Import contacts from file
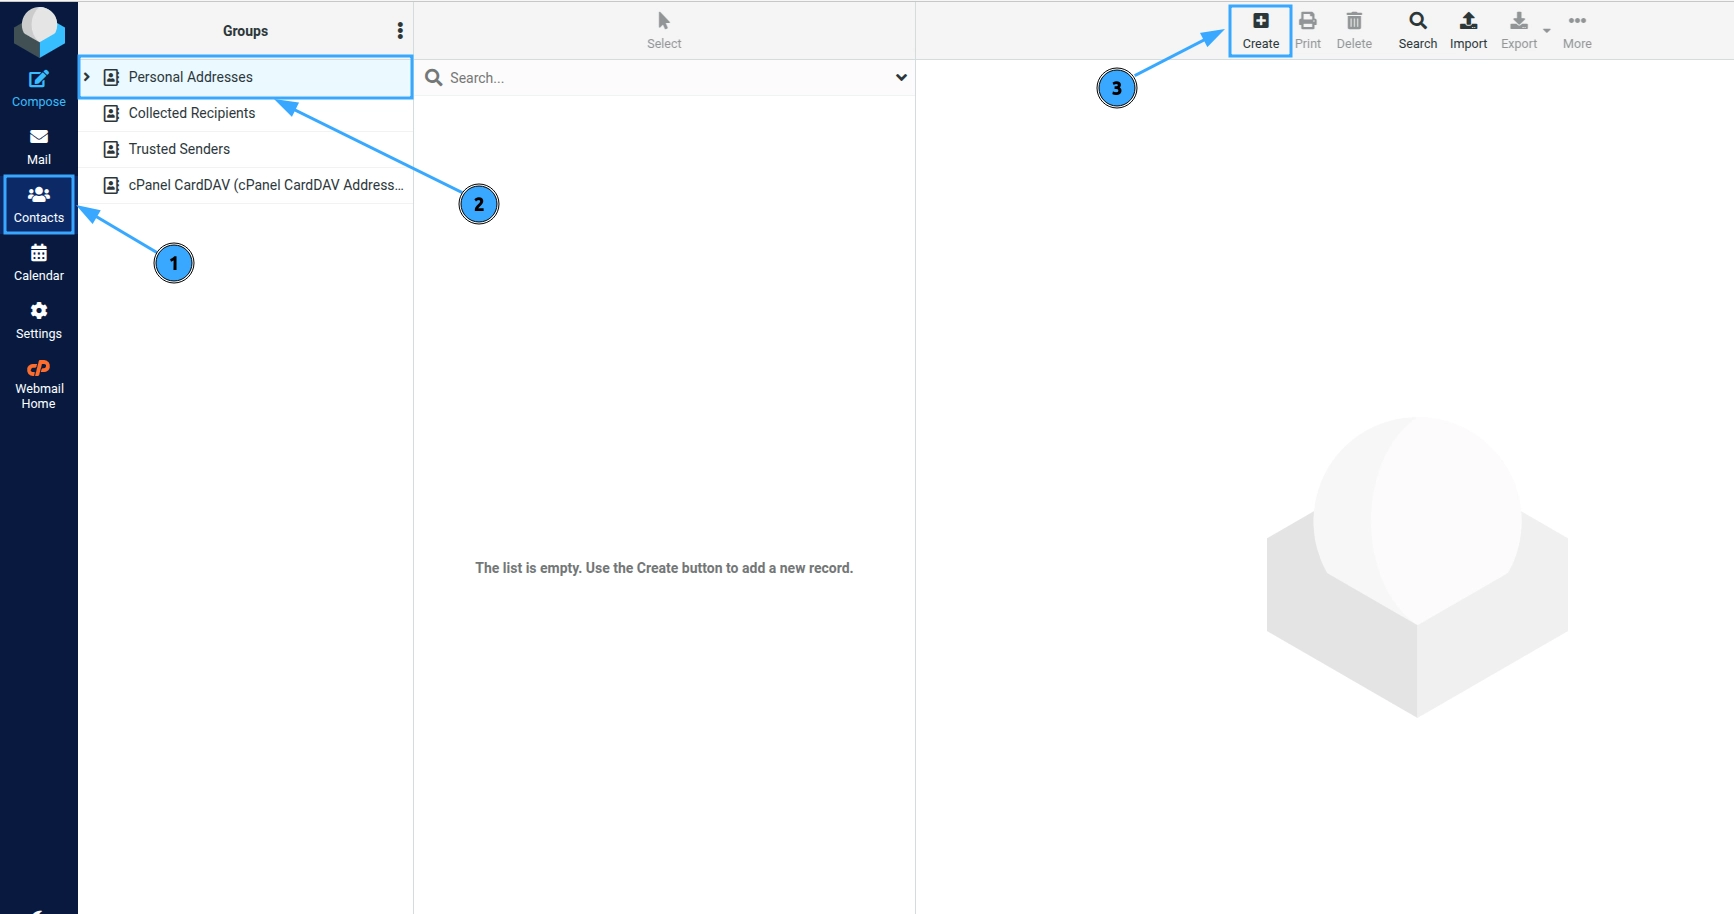The height and width of the screenshot is (914, 1734). (1469, 31)
